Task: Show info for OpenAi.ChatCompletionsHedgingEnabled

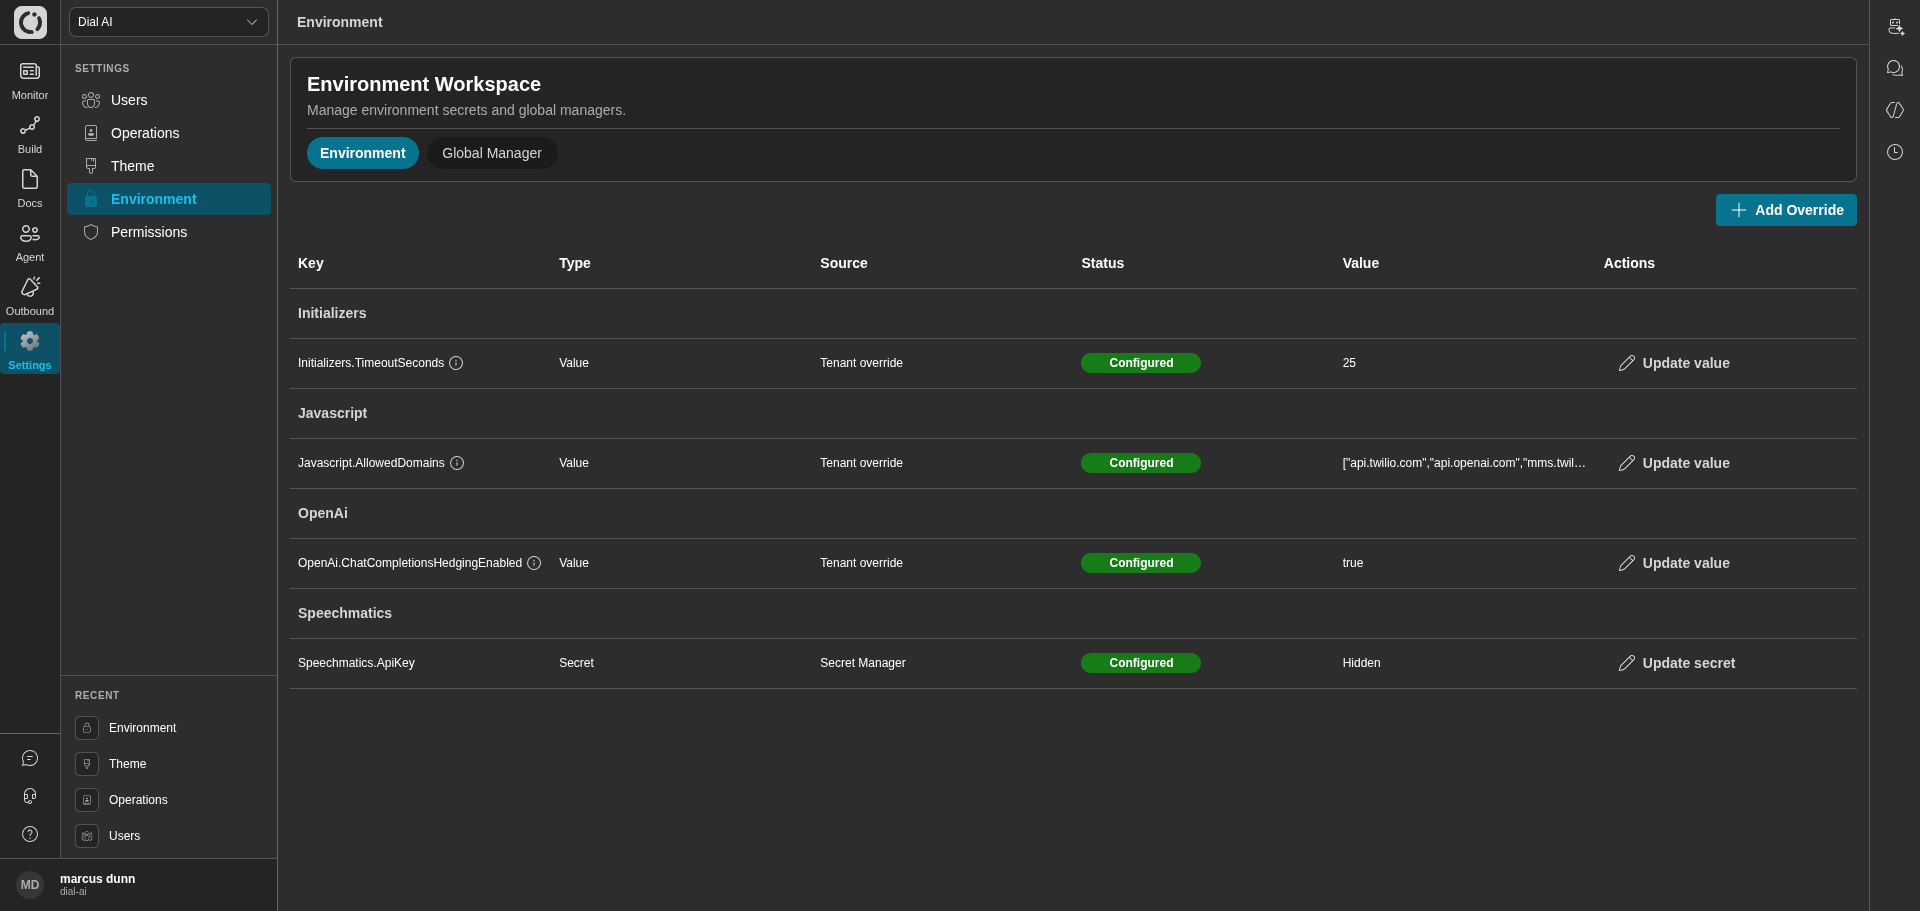Action: point(534,563)
